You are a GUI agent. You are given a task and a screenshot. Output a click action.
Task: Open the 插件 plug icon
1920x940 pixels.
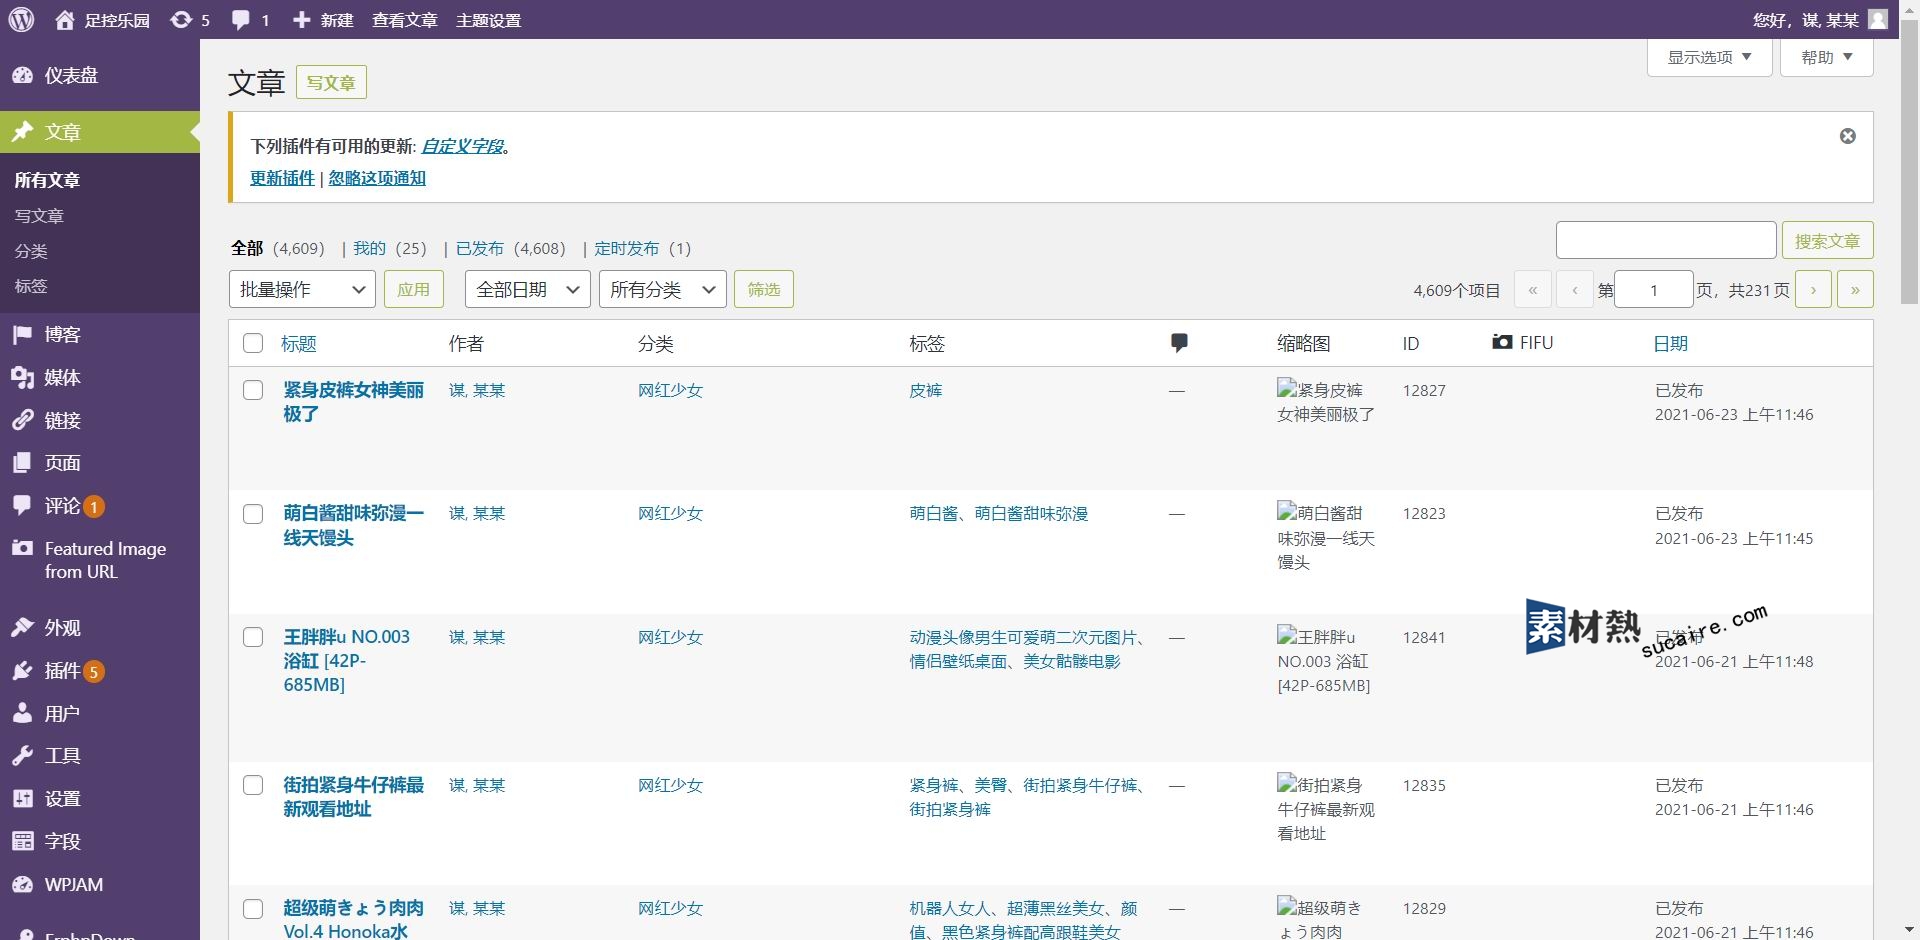point(23,670)
